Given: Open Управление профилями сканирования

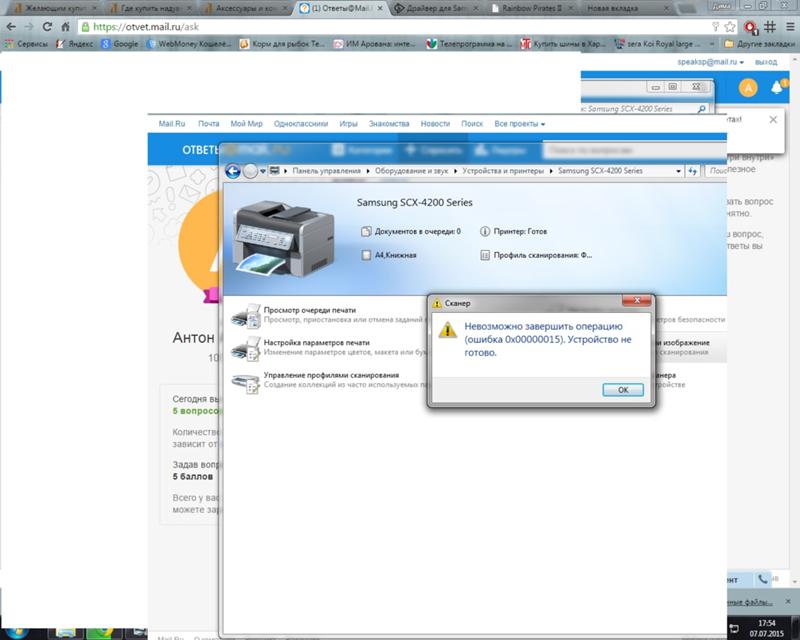Looking at the screenshot, I should (x=331, y=375).
